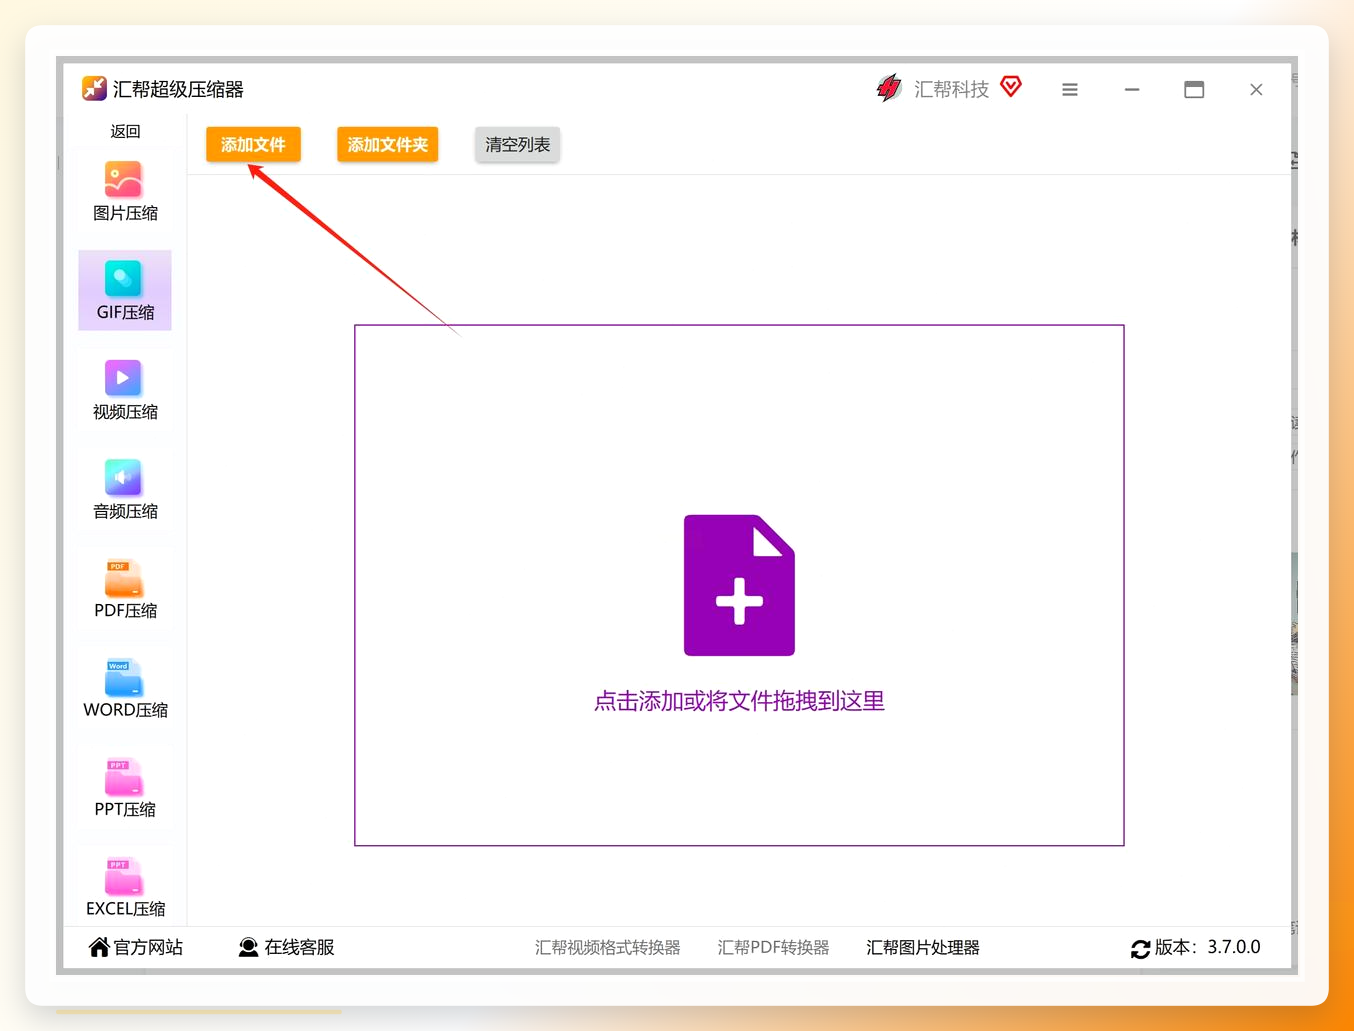Open the hamburger menu in title bar

click(1070, 90)
